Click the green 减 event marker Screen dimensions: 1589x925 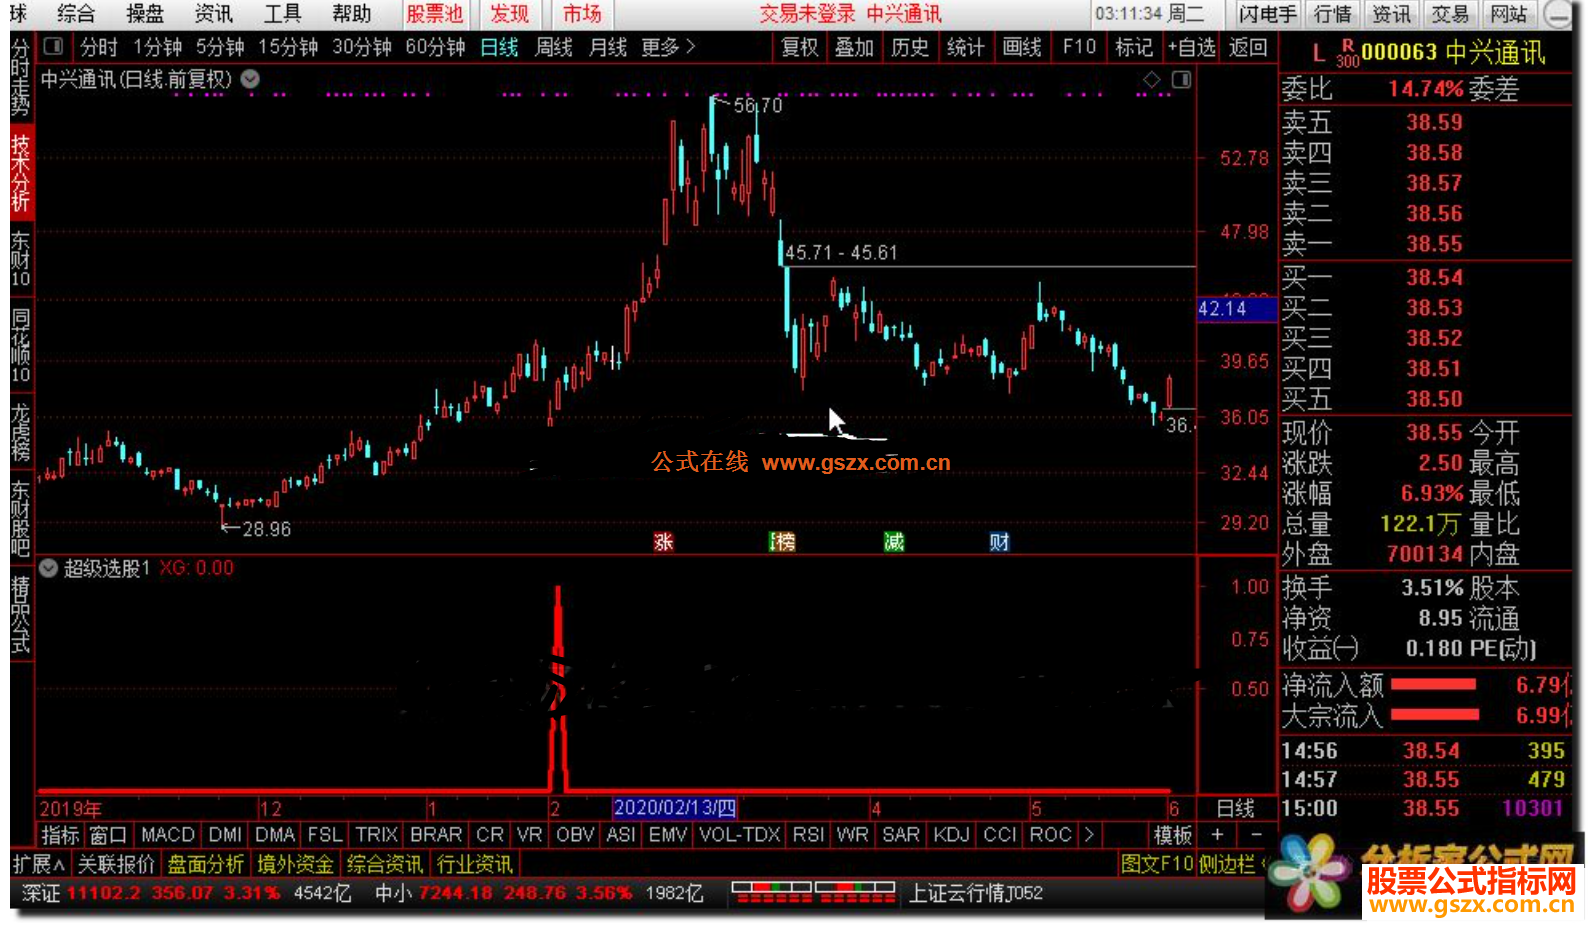pos(894,542)
